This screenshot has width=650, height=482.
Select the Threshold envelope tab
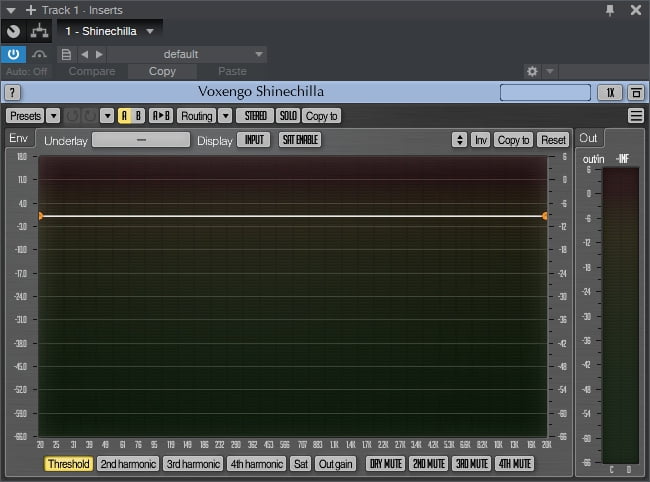coord(69,463)
